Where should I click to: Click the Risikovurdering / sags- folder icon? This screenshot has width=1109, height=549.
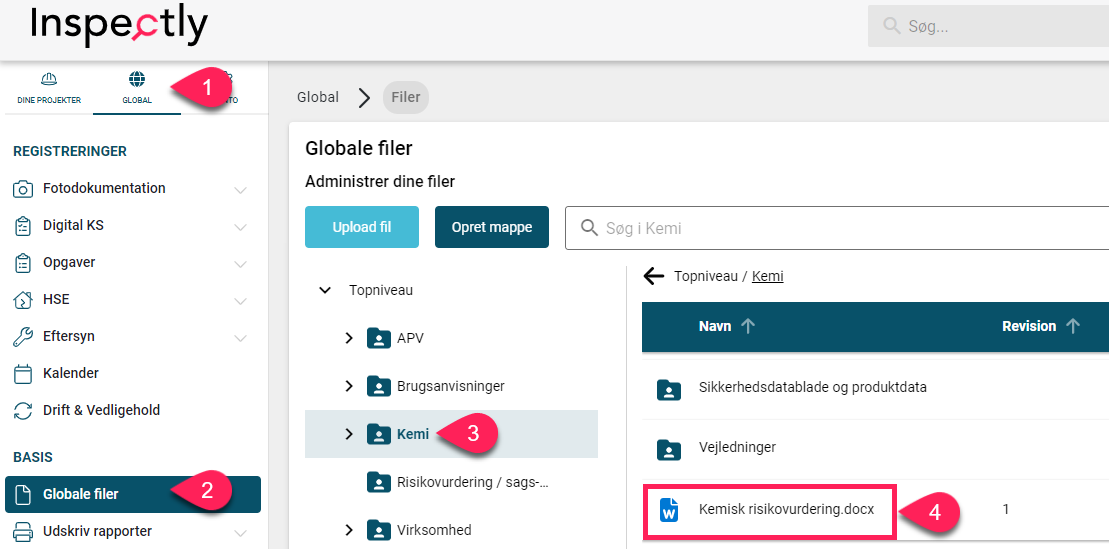[379, 482]
